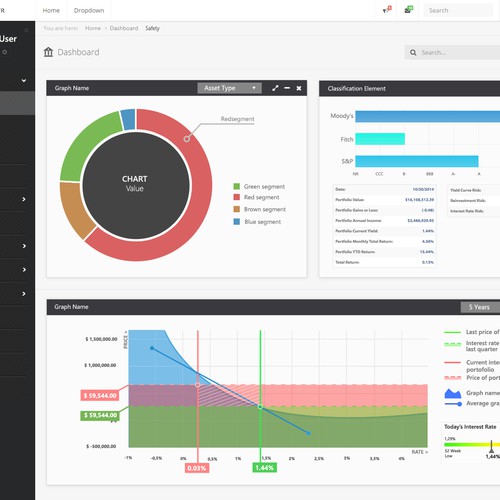The image size is (500, 500).
Task: Click the green 1.44% rate marker label
Action: [x=264, y=468]
